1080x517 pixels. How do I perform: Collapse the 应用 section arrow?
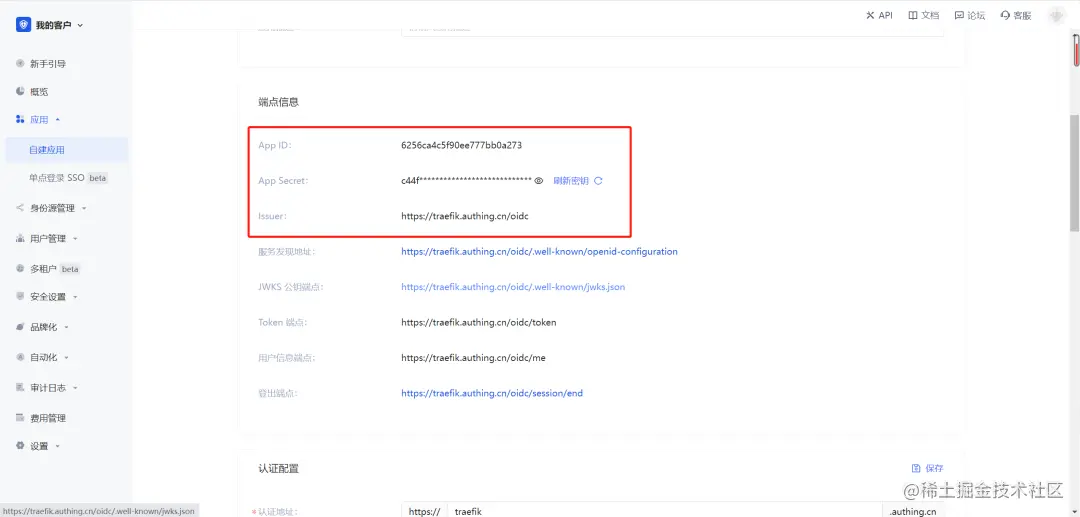58,119
